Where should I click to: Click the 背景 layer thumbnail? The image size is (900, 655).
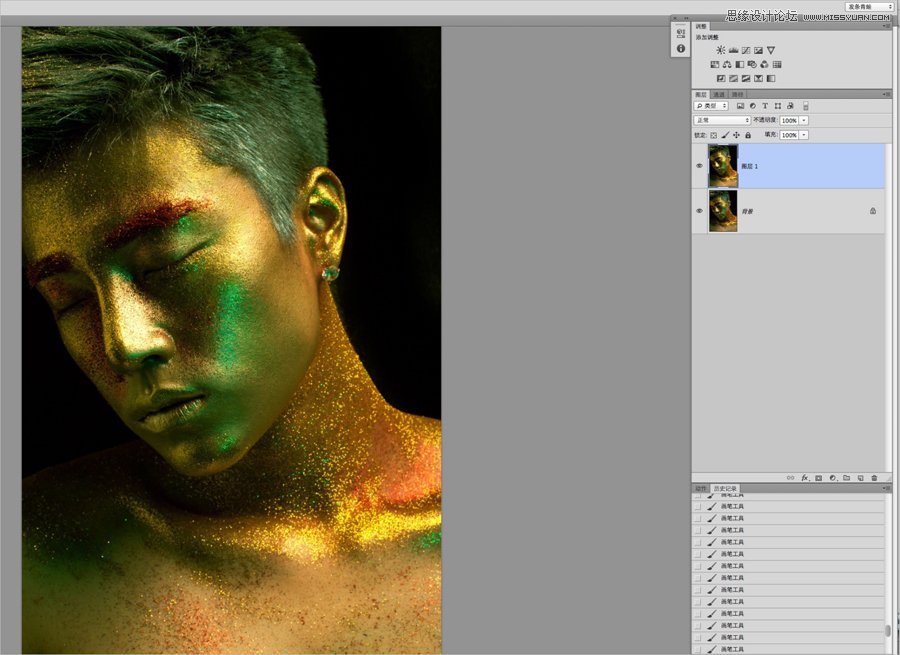722,211
